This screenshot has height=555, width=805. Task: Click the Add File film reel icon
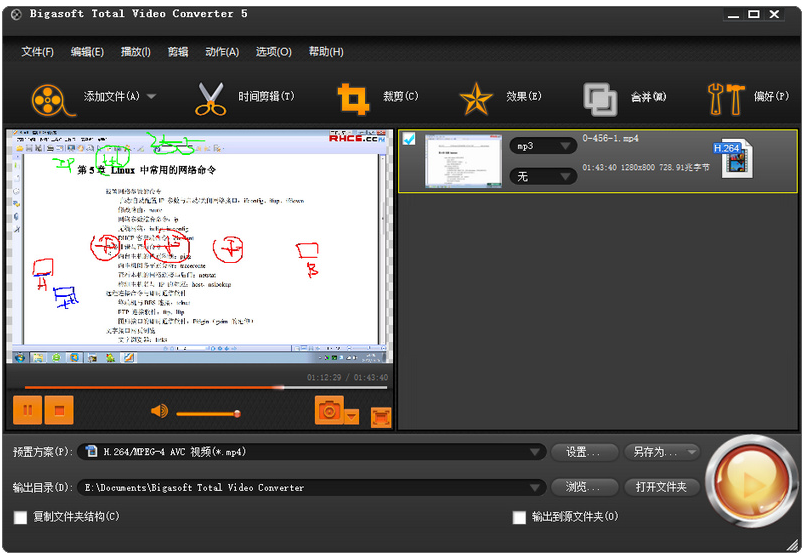click(x=53, y=100)
